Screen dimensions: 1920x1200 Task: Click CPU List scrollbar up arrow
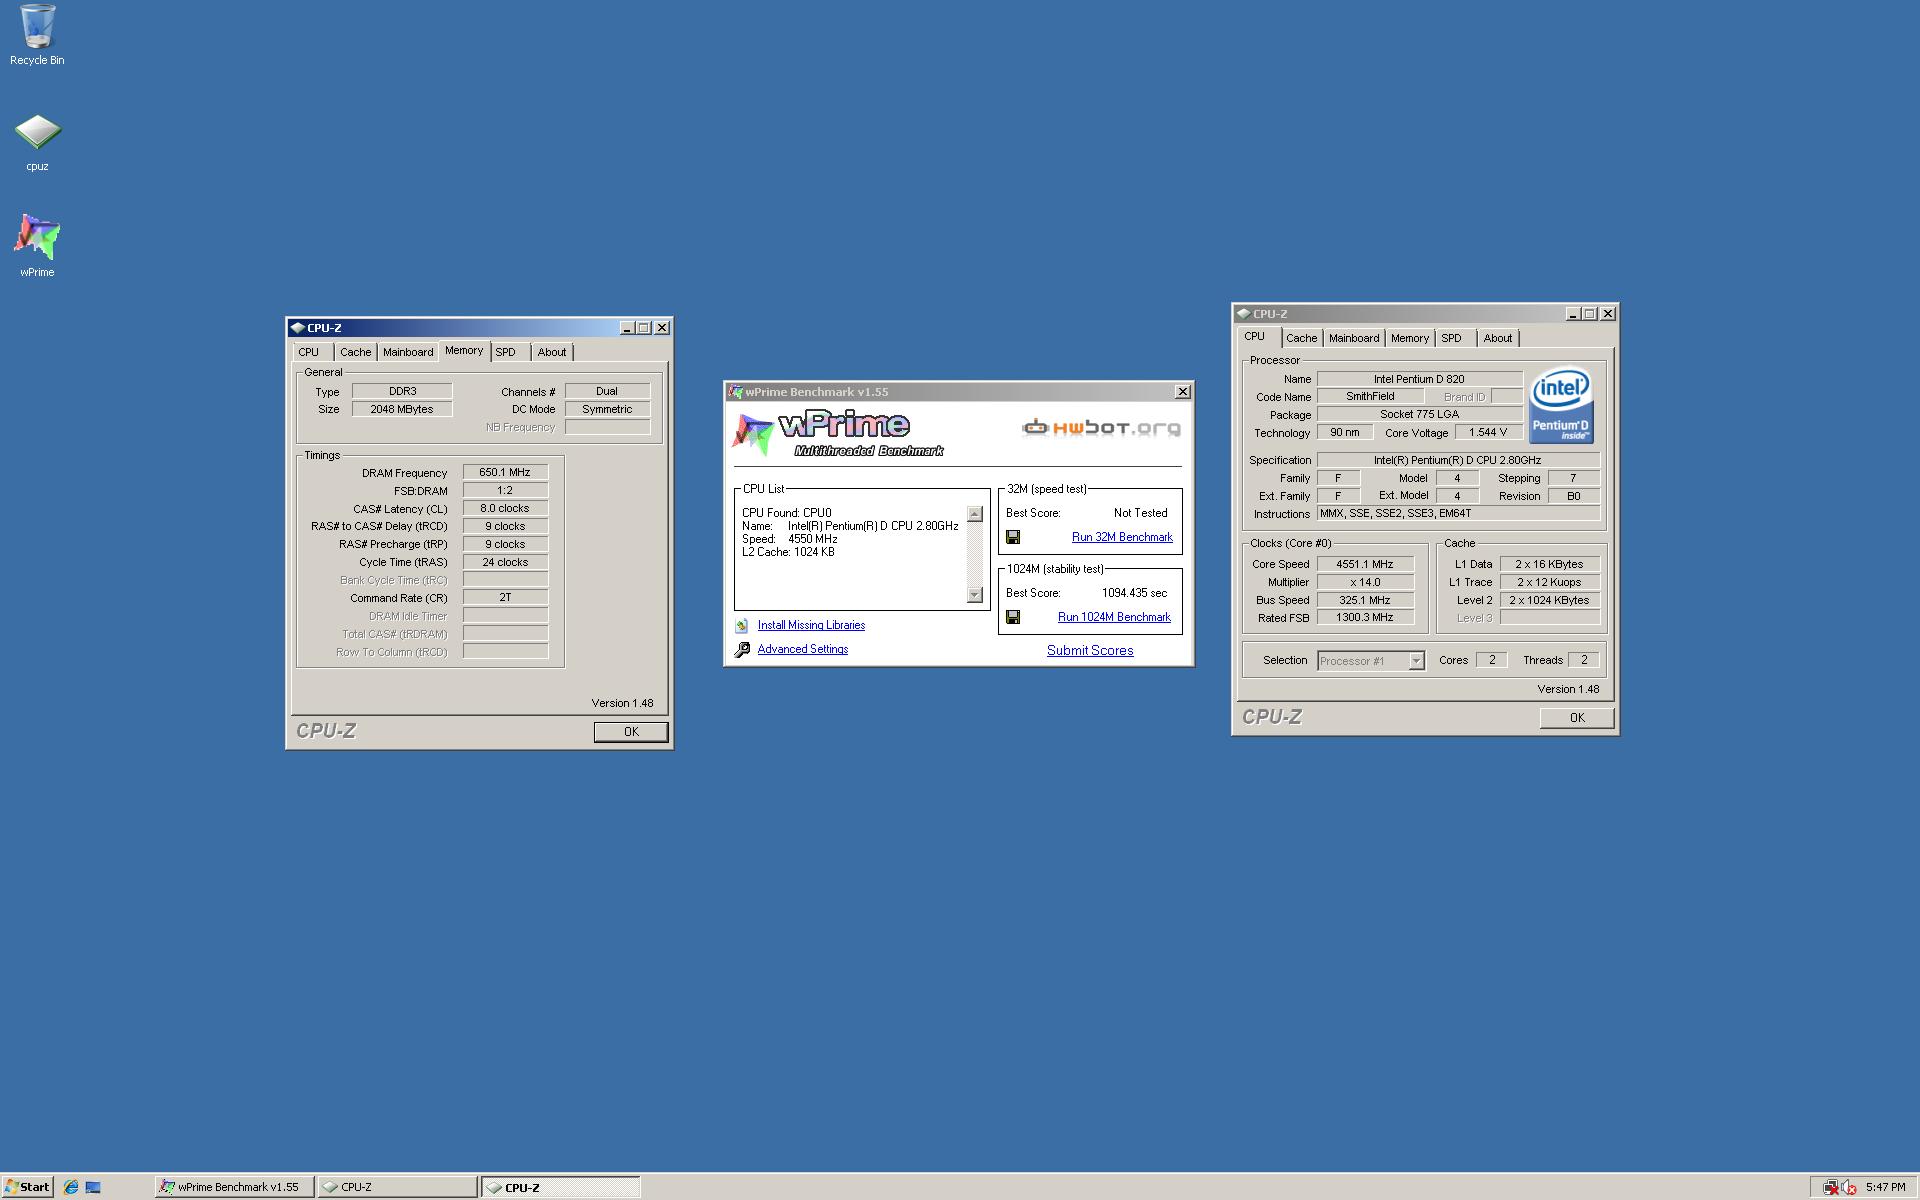(x=975, y=514)
